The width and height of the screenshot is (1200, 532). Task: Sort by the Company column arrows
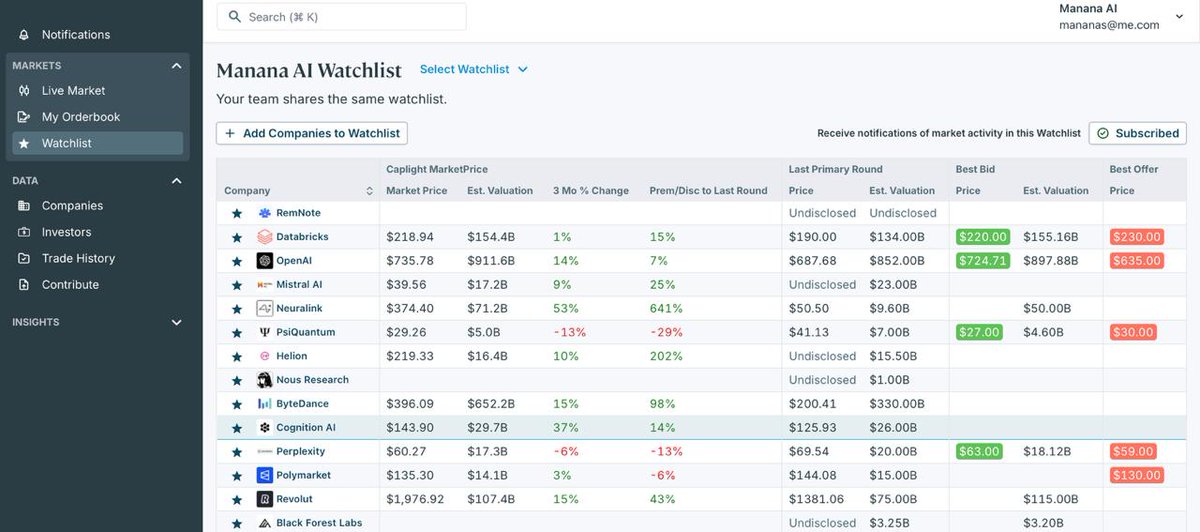(x=369, y=191)
